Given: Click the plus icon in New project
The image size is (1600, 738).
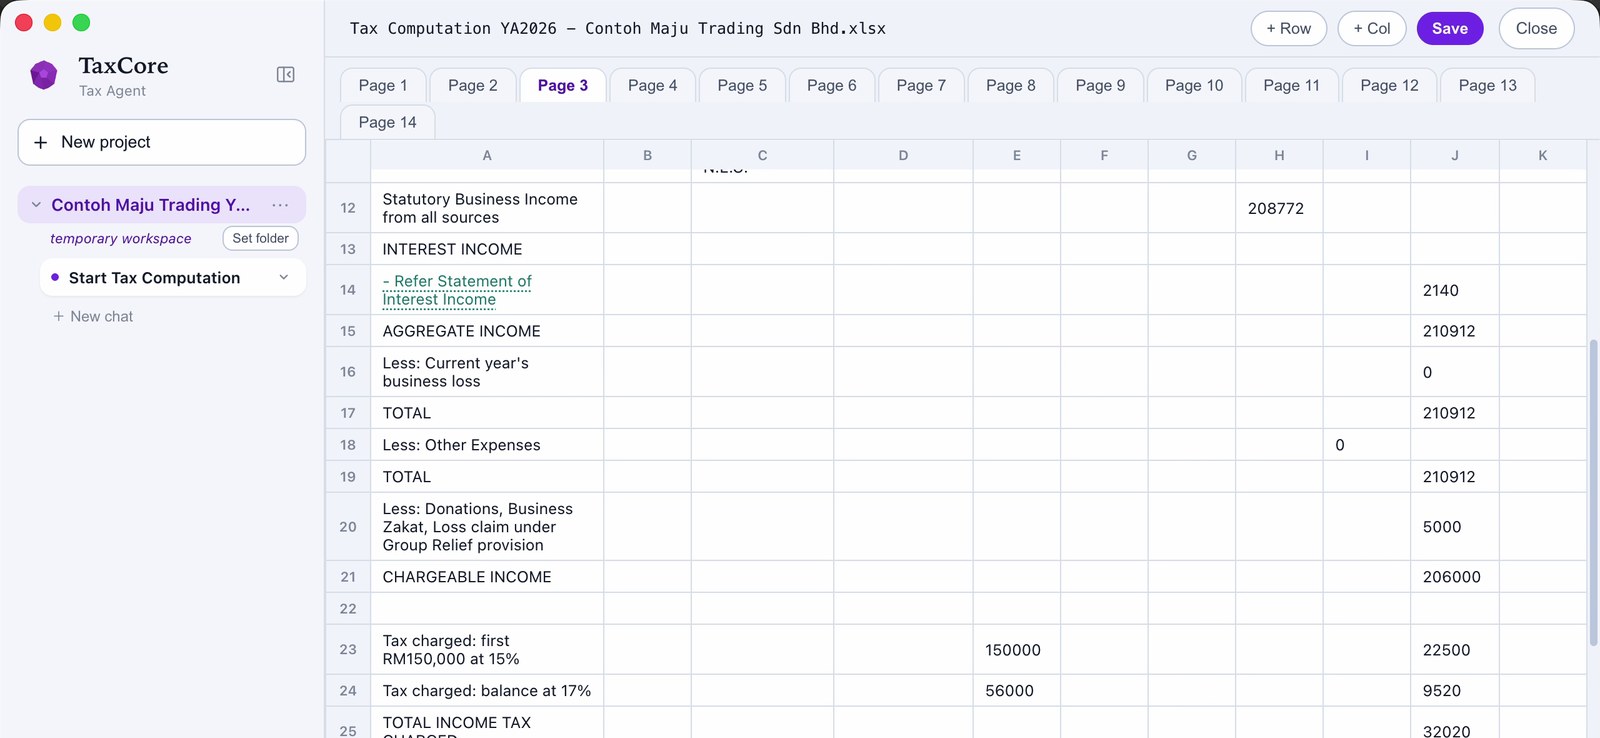Looking at the screenshot, I should click(x=41, y=143).
